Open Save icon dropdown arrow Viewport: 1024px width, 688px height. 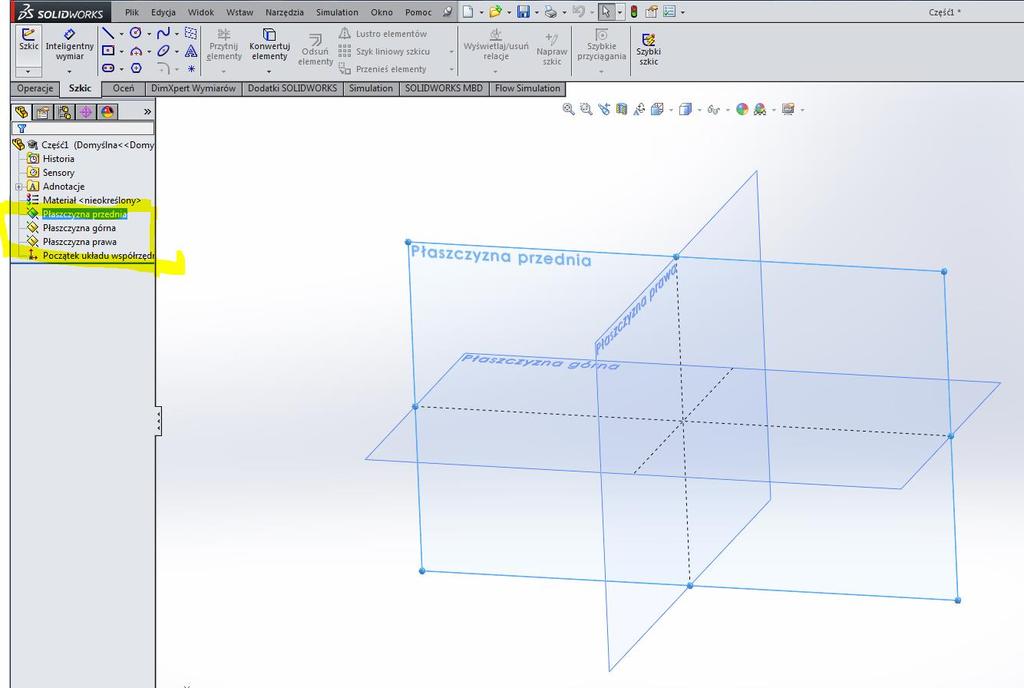coord(536,12)
